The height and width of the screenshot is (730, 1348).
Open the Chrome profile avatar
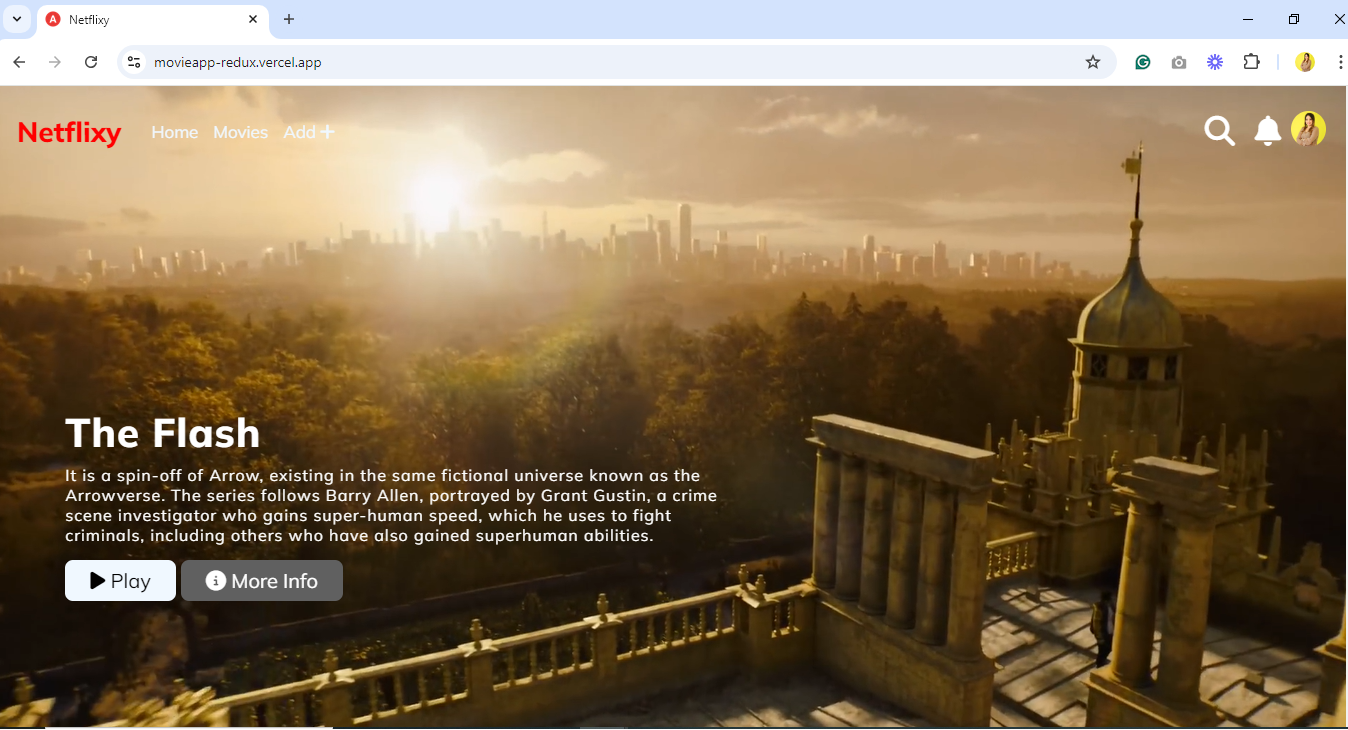[1305, 62]
